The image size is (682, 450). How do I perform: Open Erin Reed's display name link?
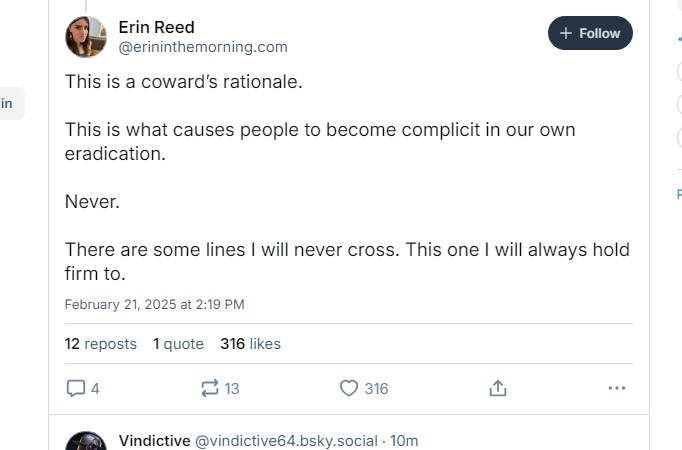pos(156,27)
